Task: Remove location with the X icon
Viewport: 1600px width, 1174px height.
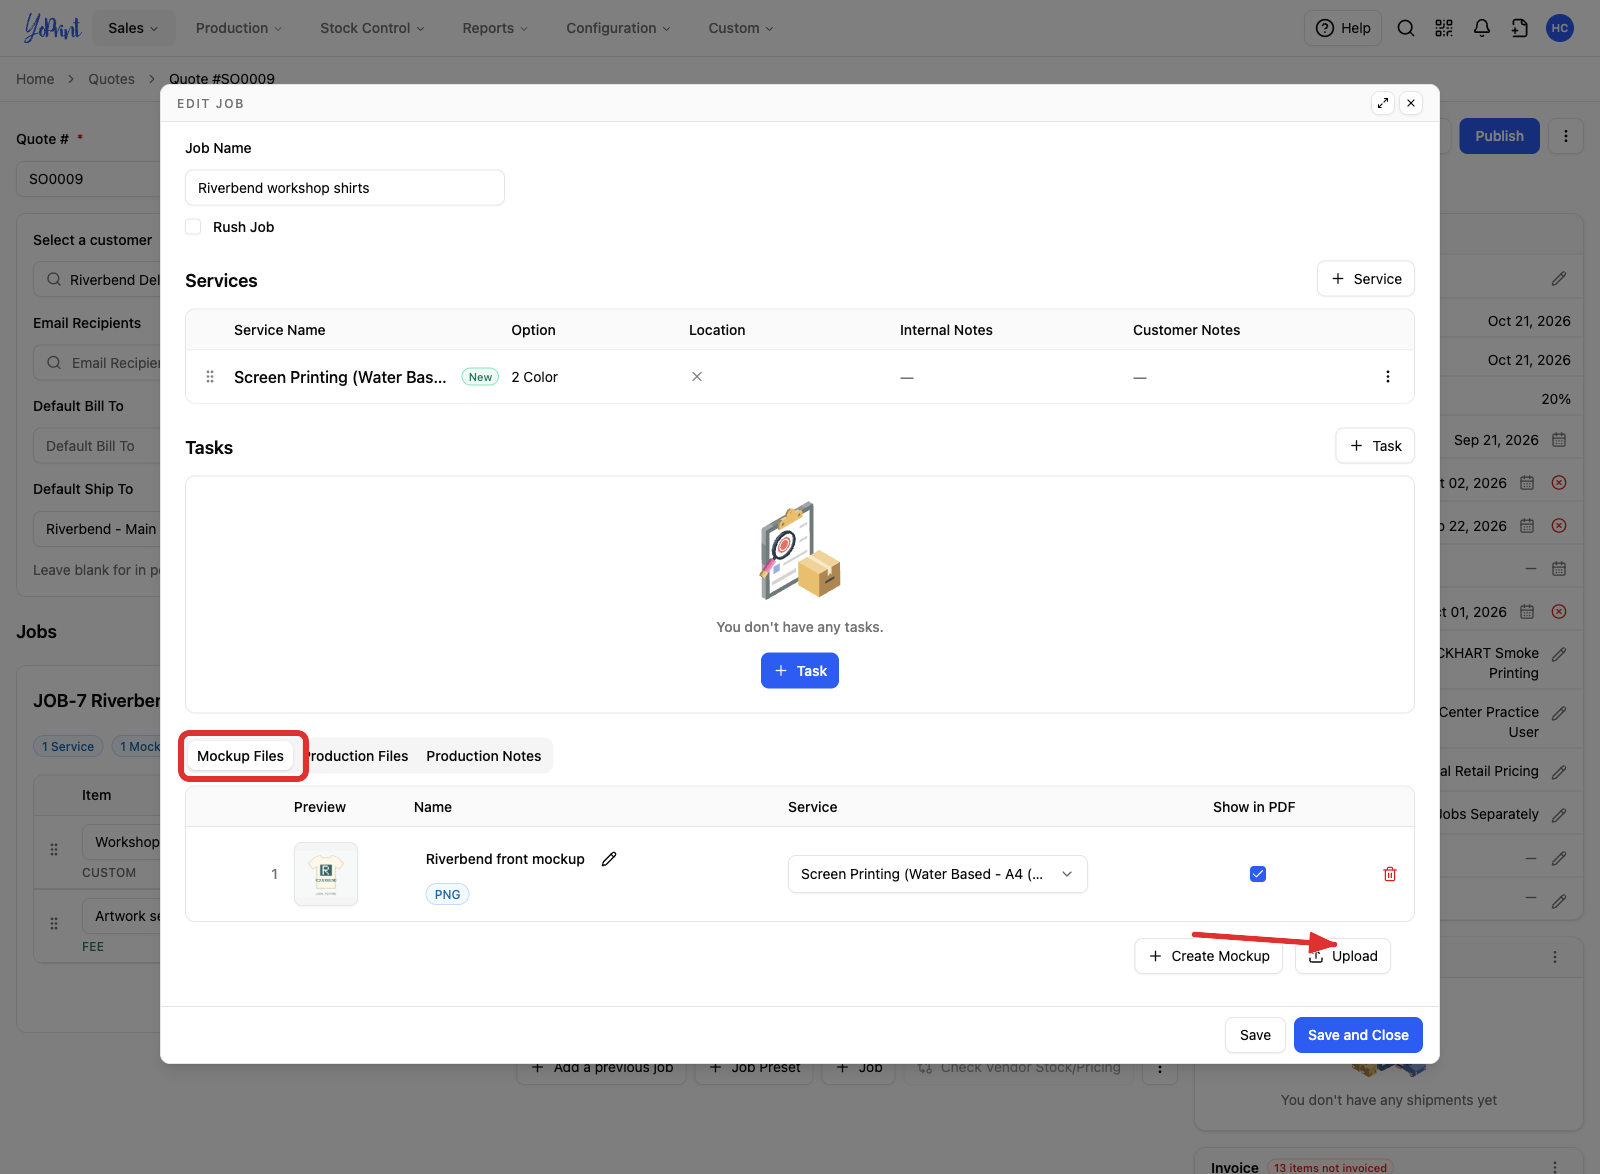Action: click(x=697, y=377)
